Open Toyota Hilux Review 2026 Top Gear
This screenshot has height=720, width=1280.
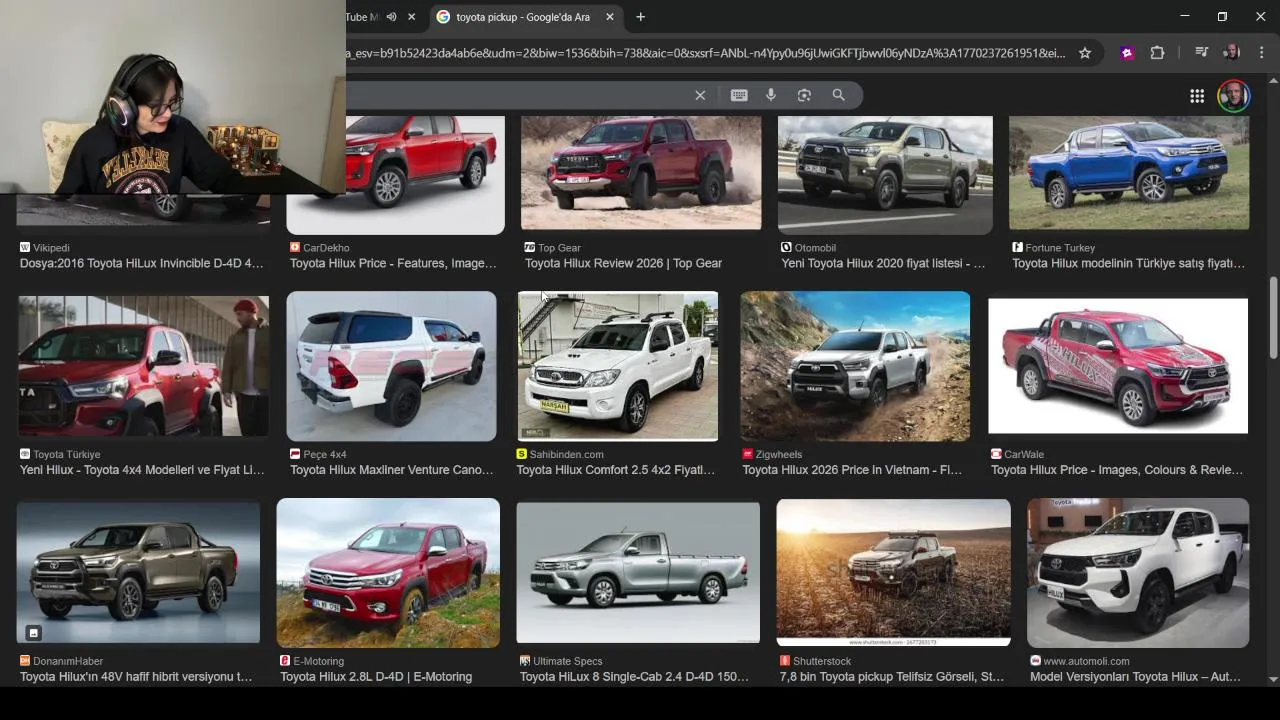pos(623,264)
